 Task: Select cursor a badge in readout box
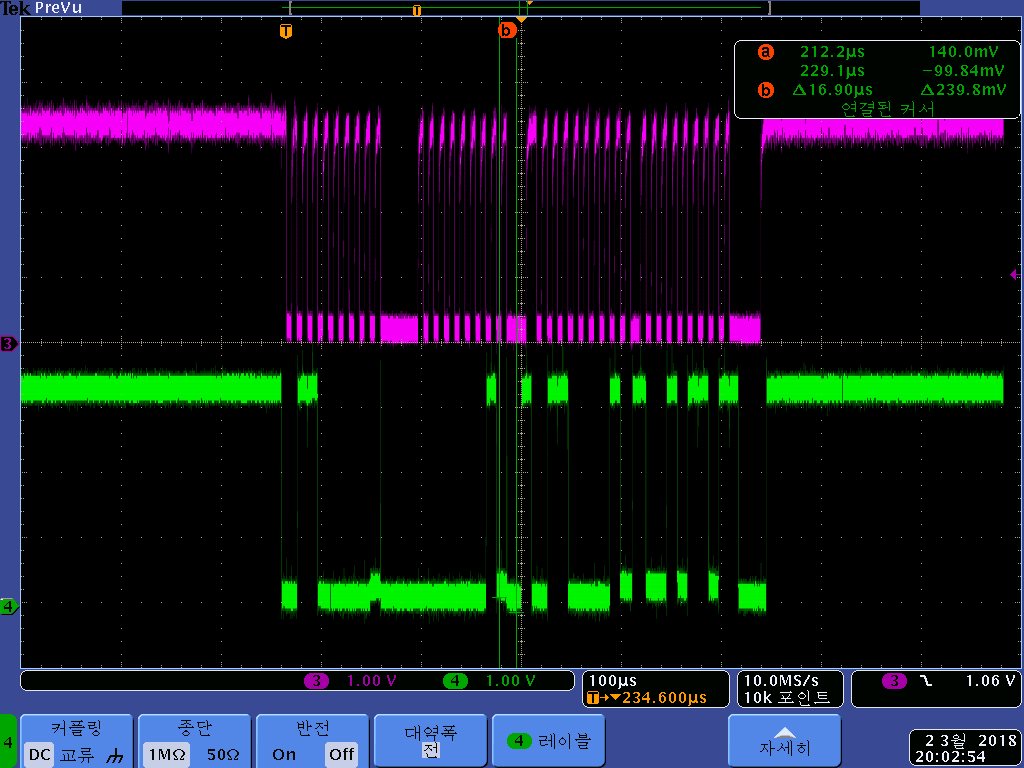pos(765,52)
